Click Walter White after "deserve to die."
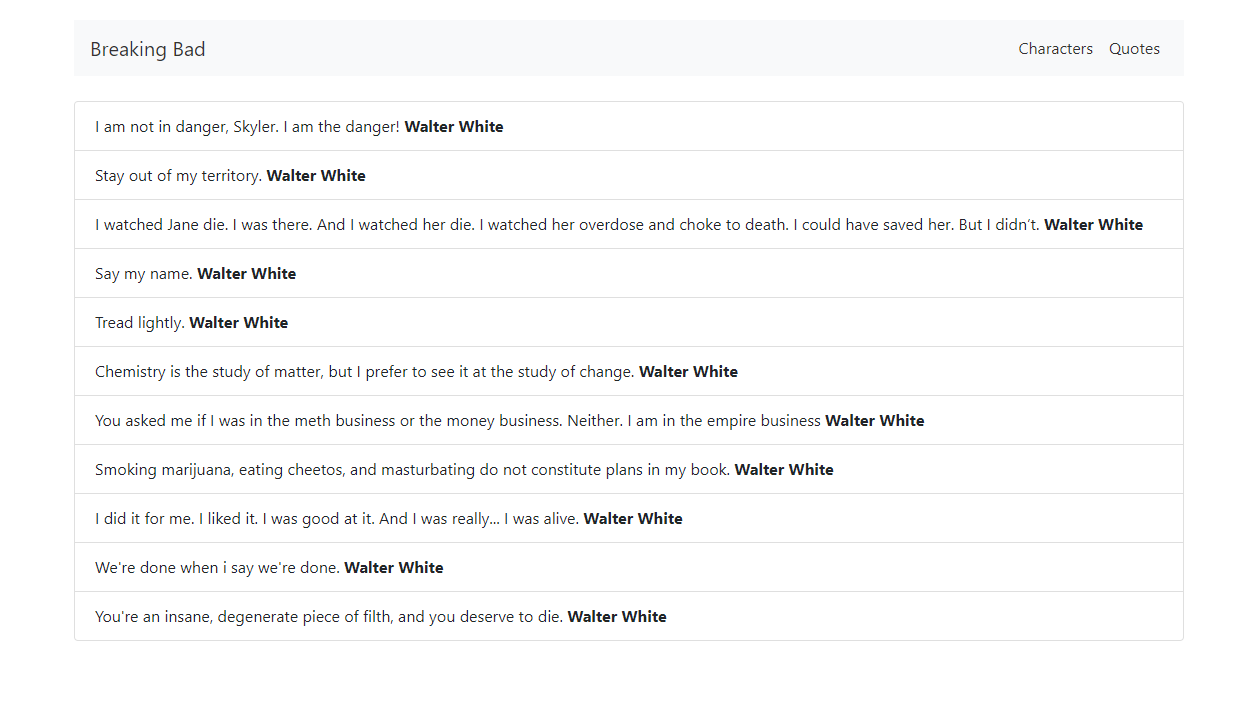The height and width of the screenshot is (720, 1255). [617, 617]
